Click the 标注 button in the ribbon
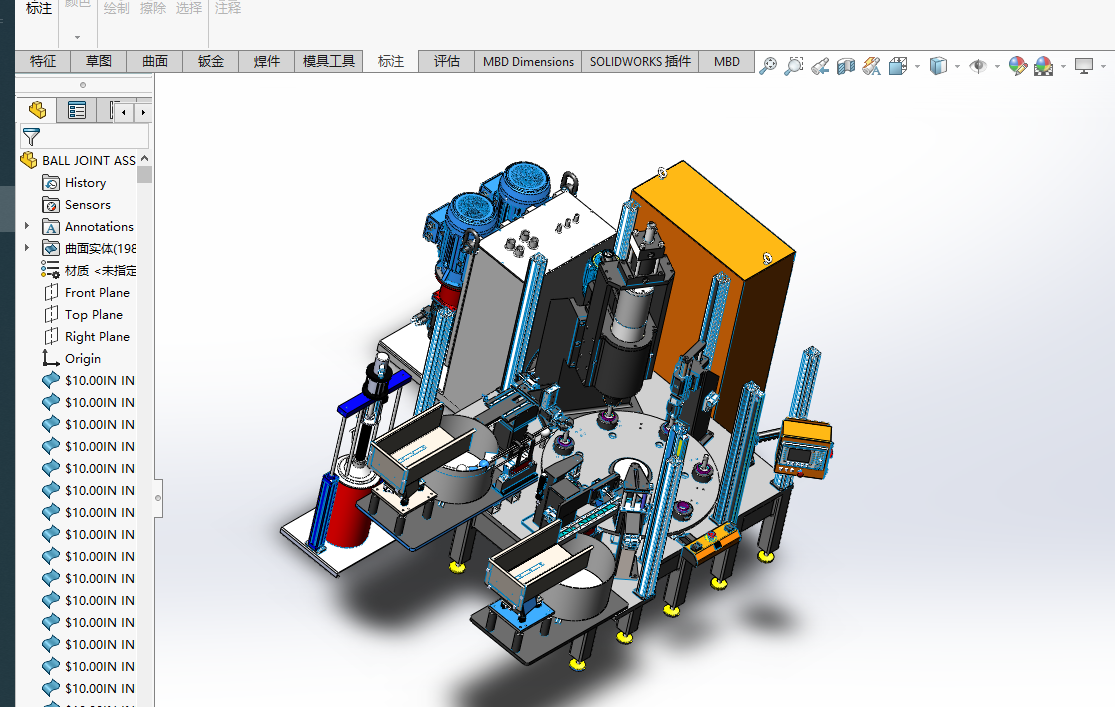The image size is (1115, 707). click(39, 8)
